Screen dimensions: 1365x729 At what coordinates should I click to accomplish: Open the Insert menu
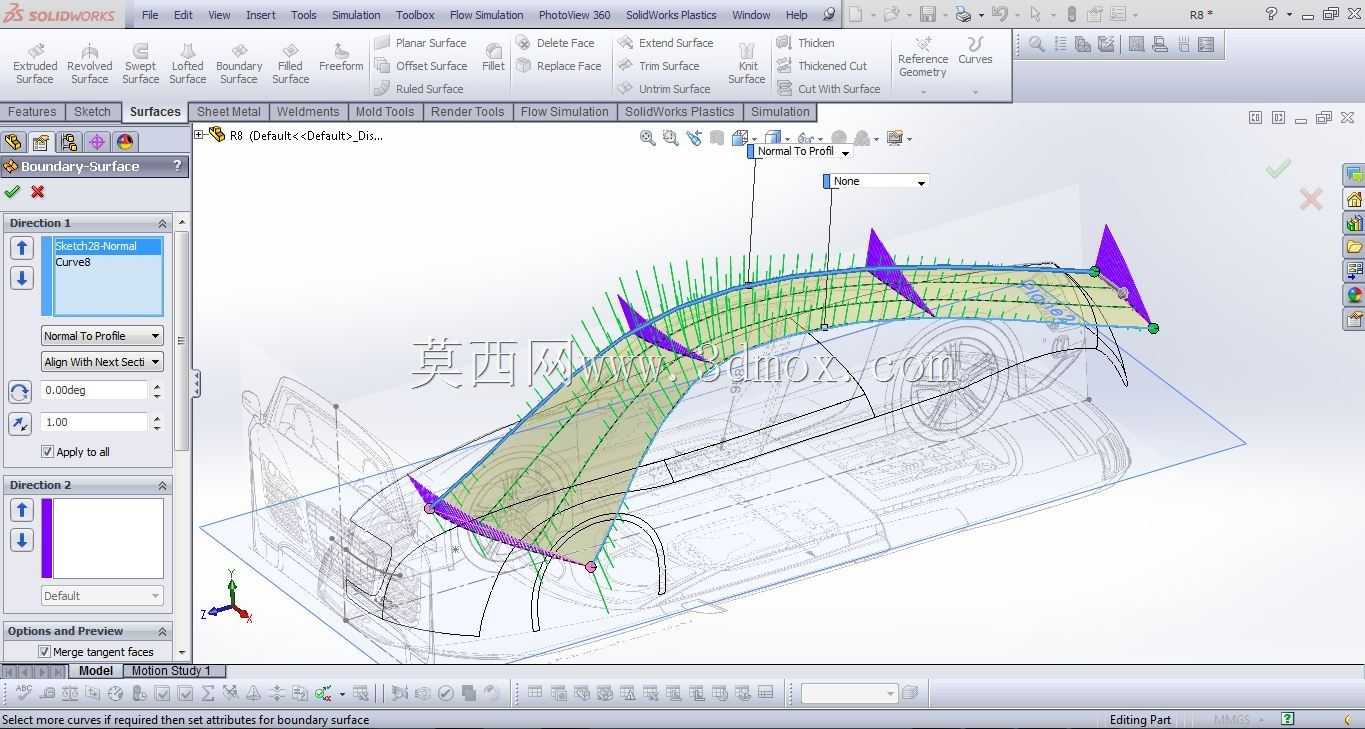(261, 15)
